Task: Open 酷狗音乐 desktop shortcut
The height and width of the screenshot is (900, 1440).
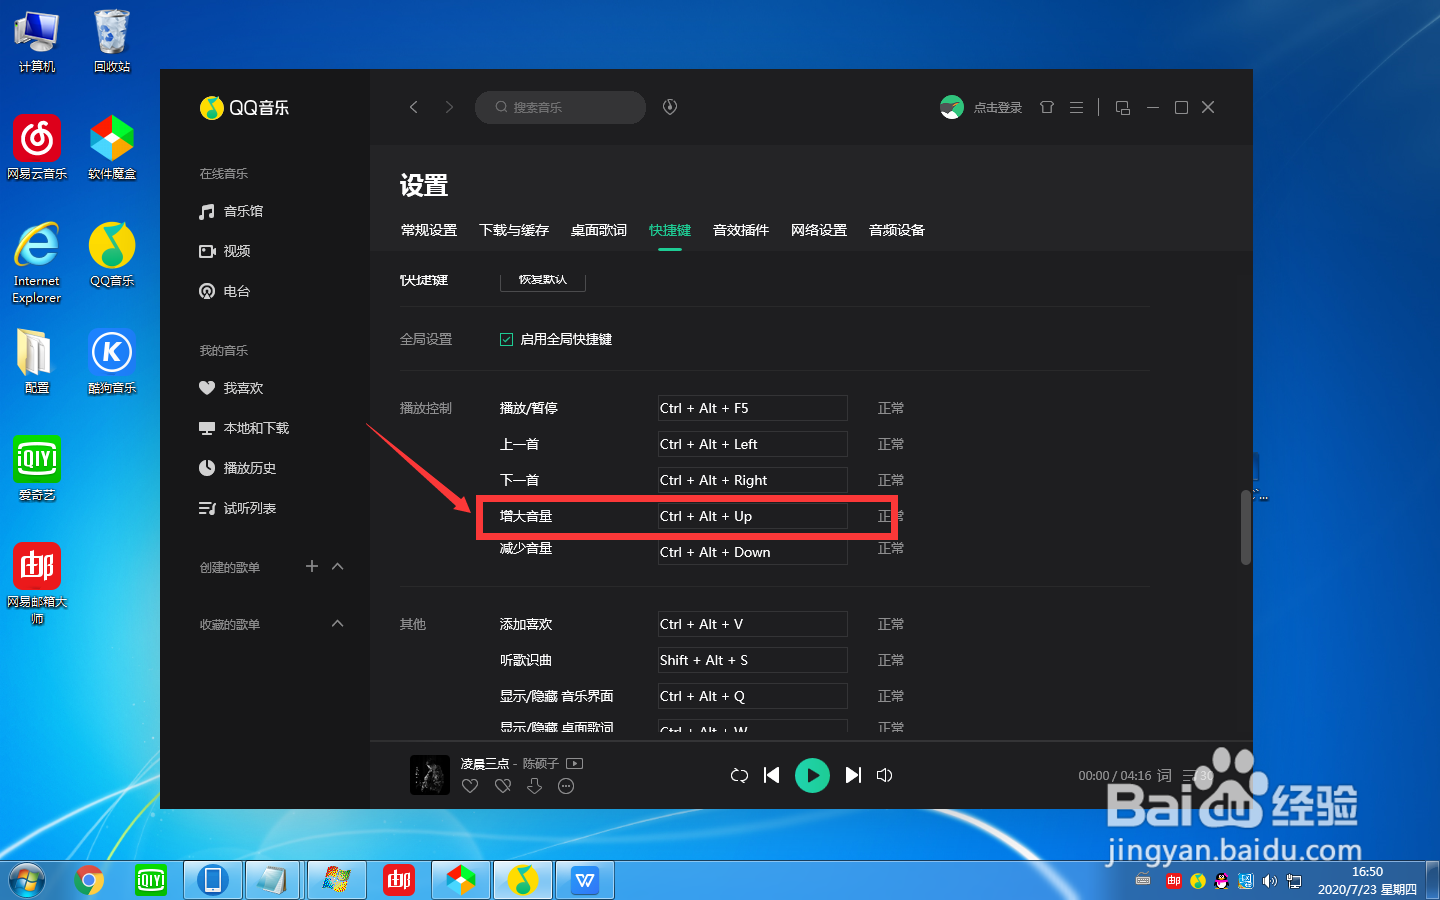Action: 112,361
